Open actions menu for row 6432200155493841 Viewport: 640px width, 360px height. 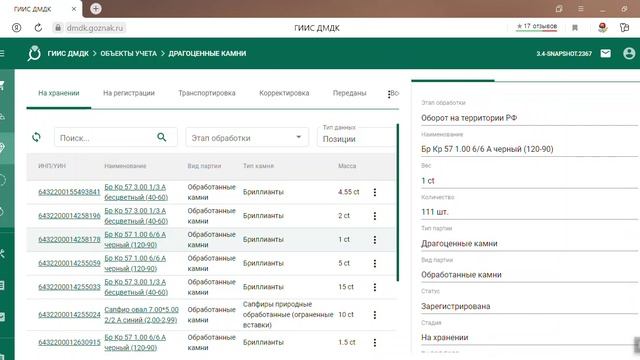(x=375, y=192)
